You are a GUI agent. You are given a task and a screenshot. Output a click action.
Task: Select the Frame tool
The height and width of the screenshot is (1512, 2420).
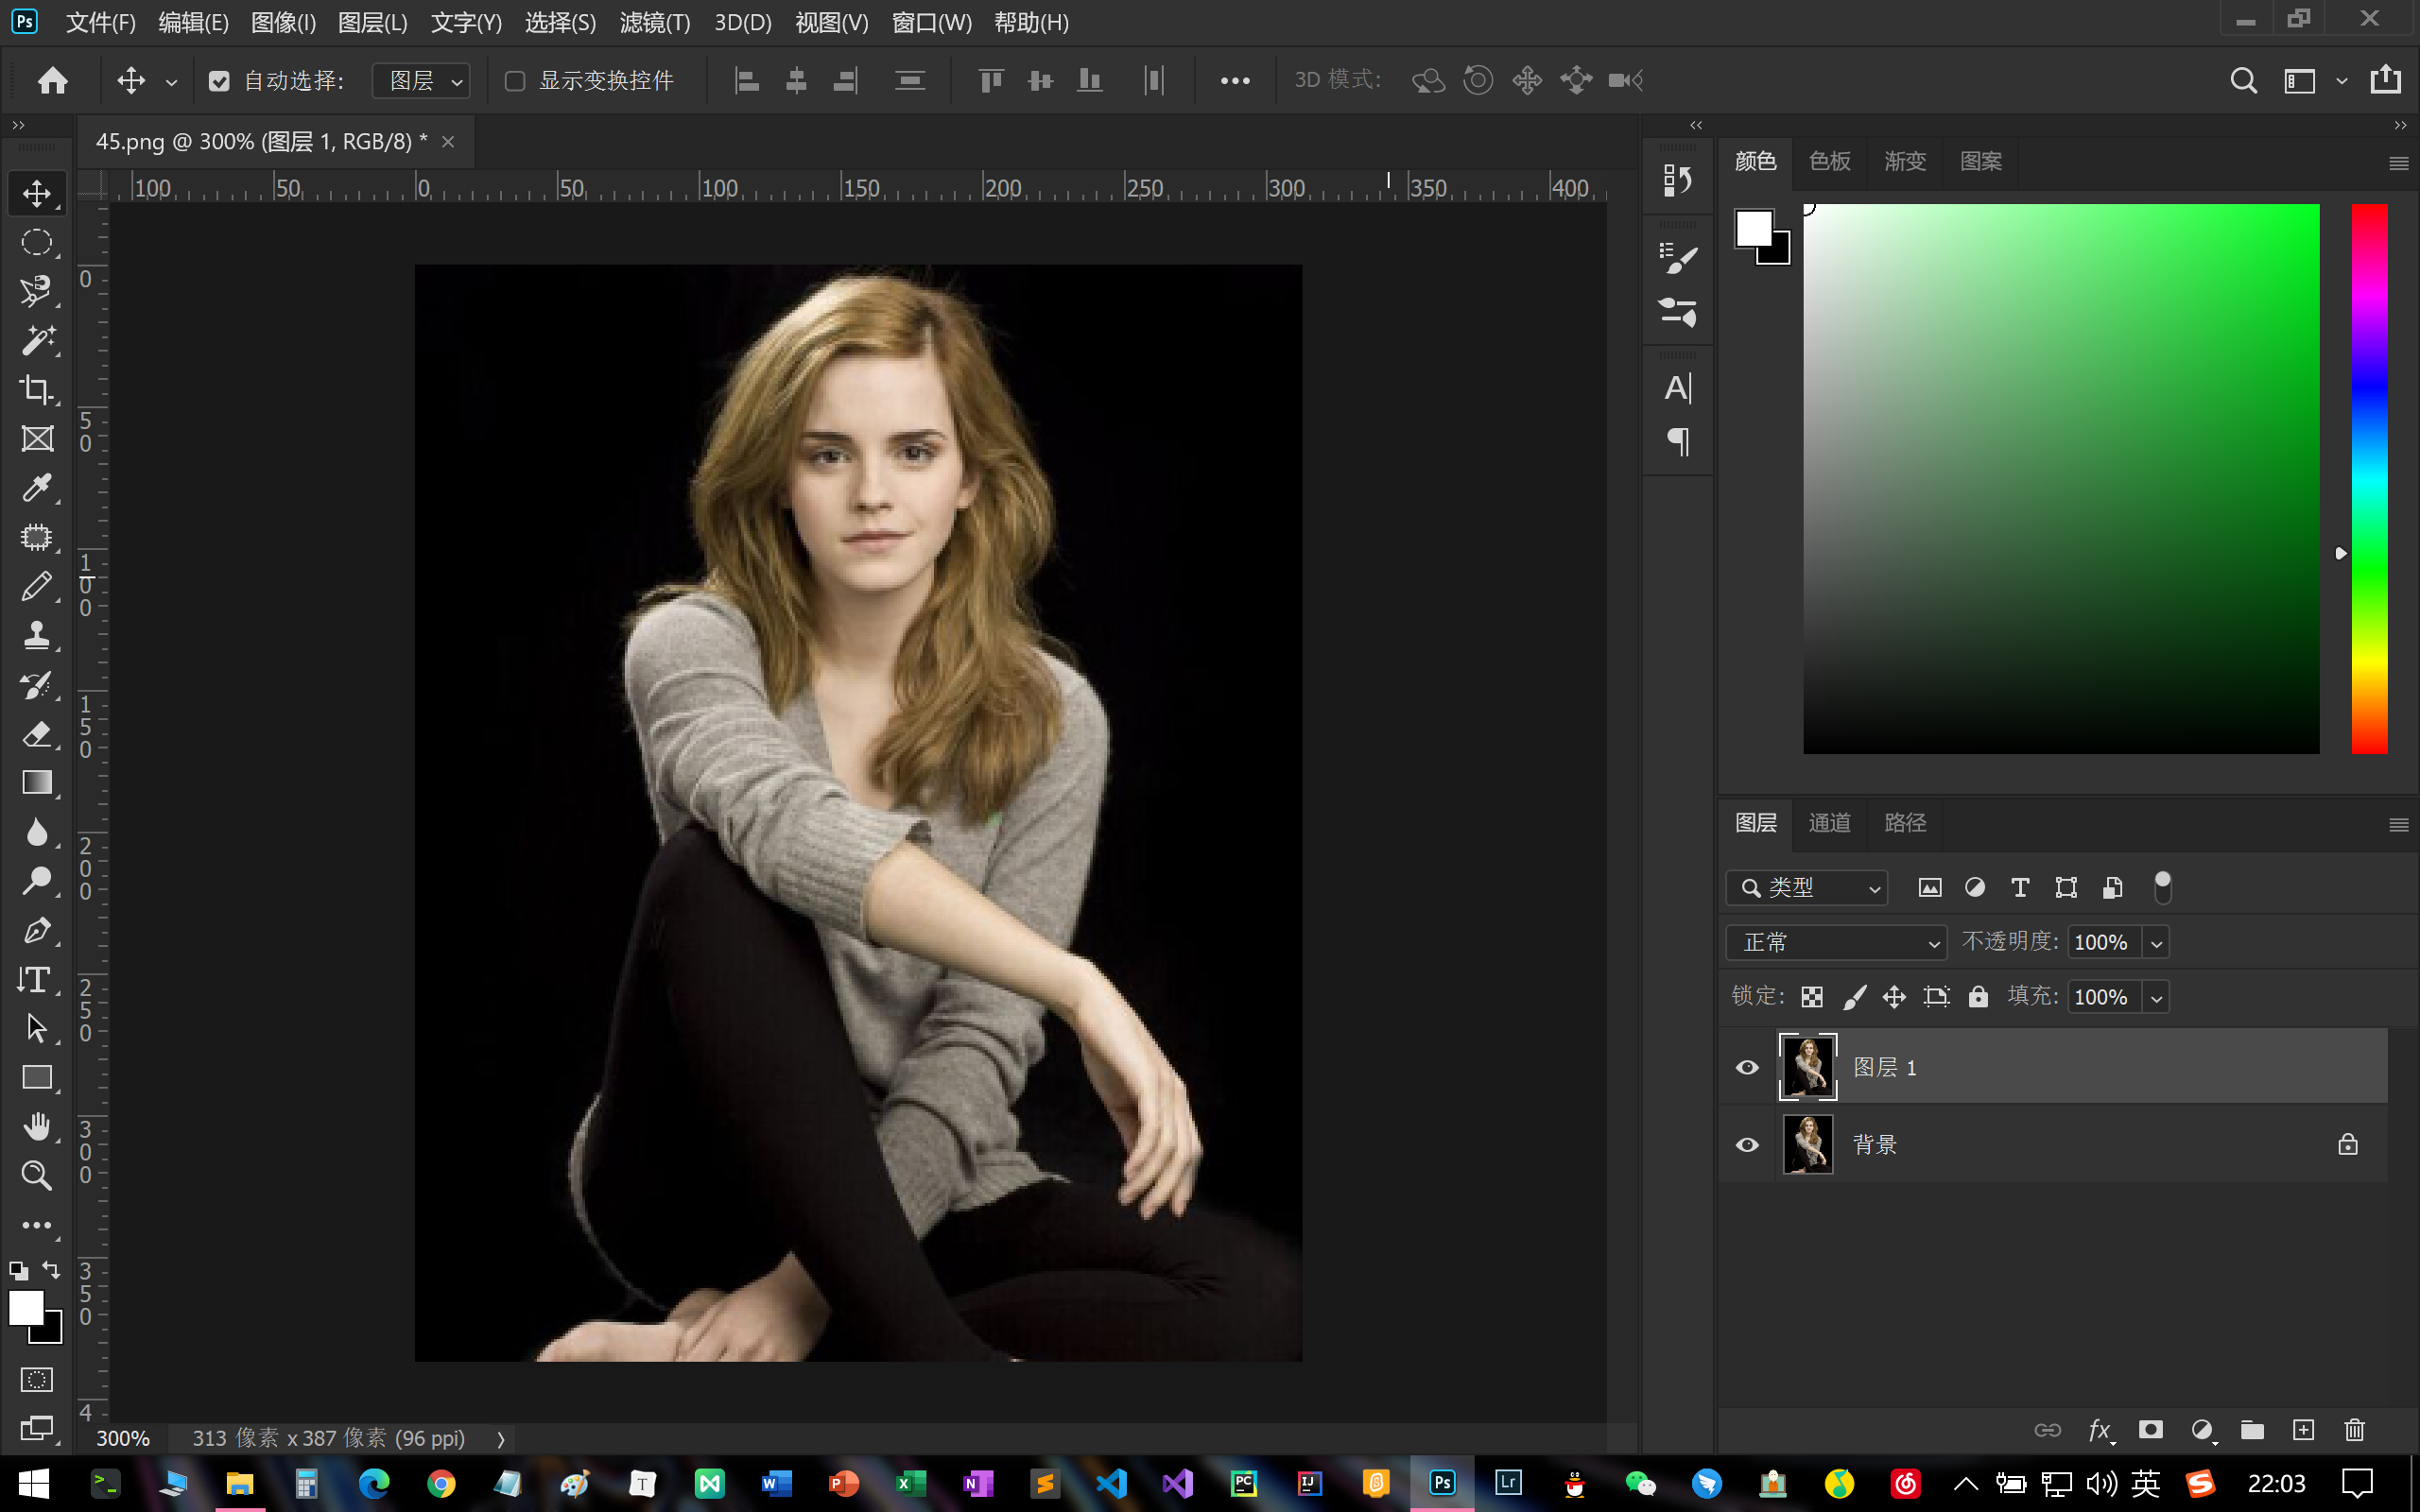coord(37,438)
